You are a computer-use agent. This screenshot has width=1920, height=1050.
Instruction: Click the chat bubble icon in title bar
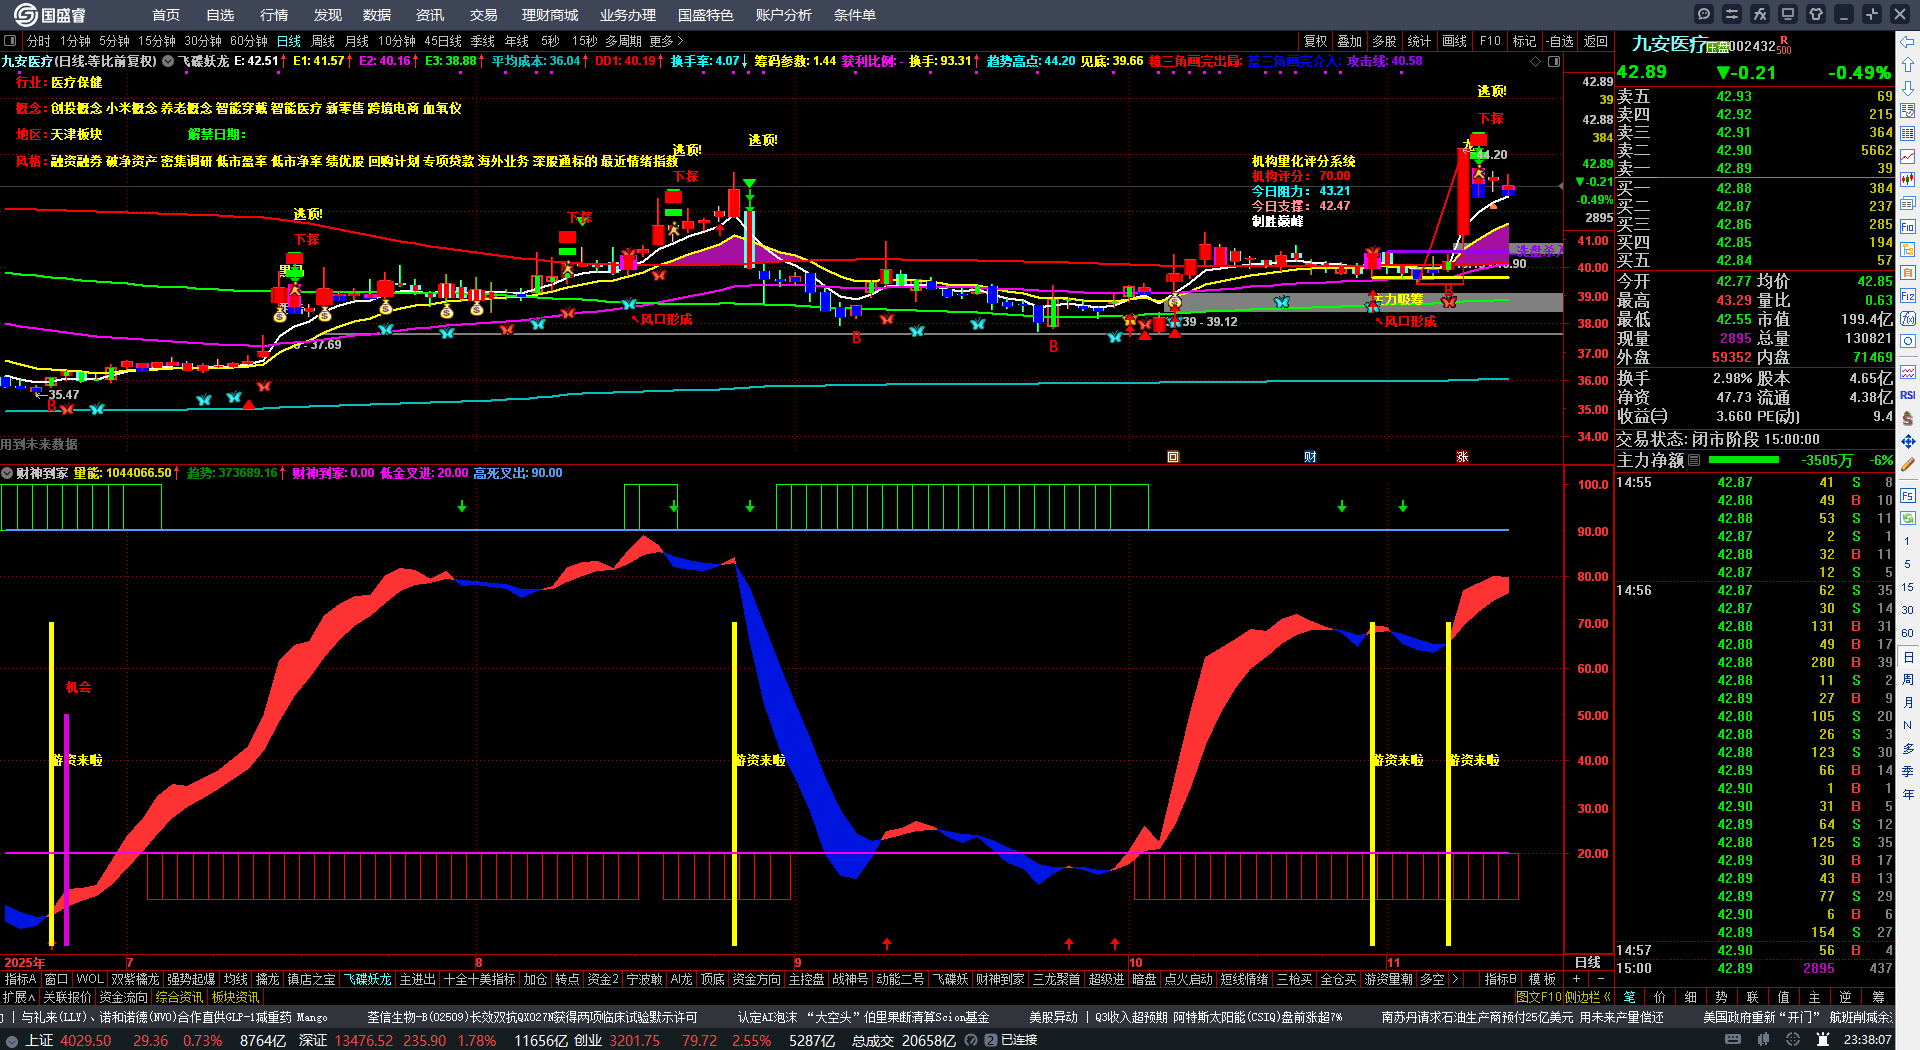tap(1704, 14)
